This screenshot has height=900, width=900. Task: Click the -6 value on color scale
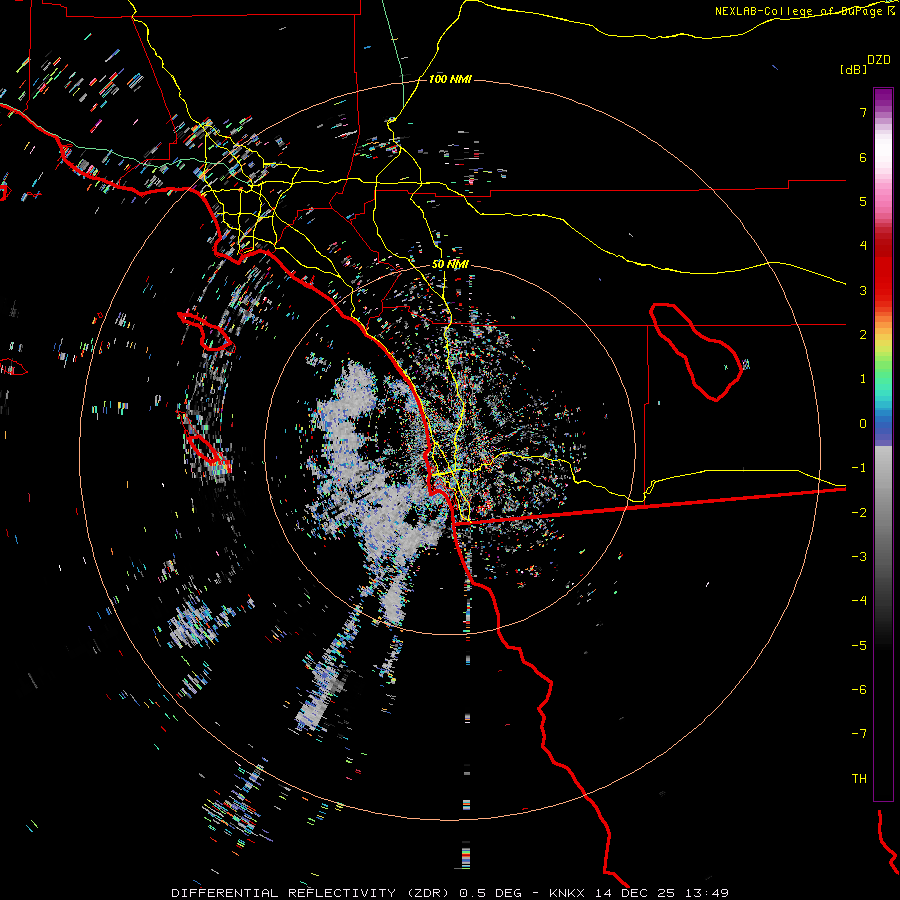(859, 690)
